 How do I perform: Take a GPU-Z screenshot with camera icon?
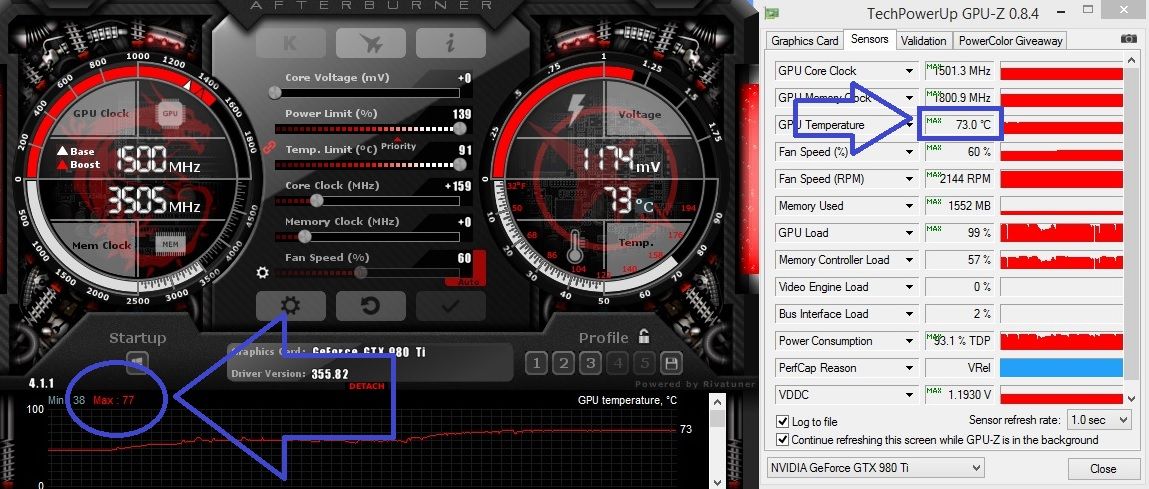coord(1128,40)
